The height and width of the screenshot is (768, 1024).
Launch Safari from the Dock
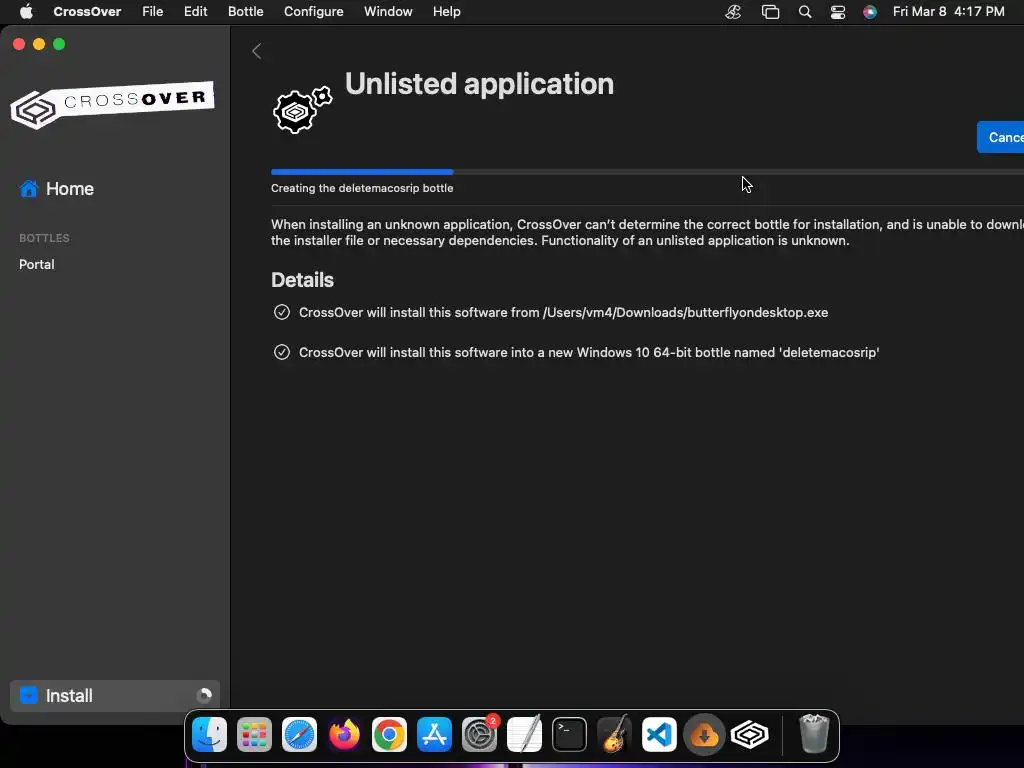pyautogui.click(x=300, y=735)
